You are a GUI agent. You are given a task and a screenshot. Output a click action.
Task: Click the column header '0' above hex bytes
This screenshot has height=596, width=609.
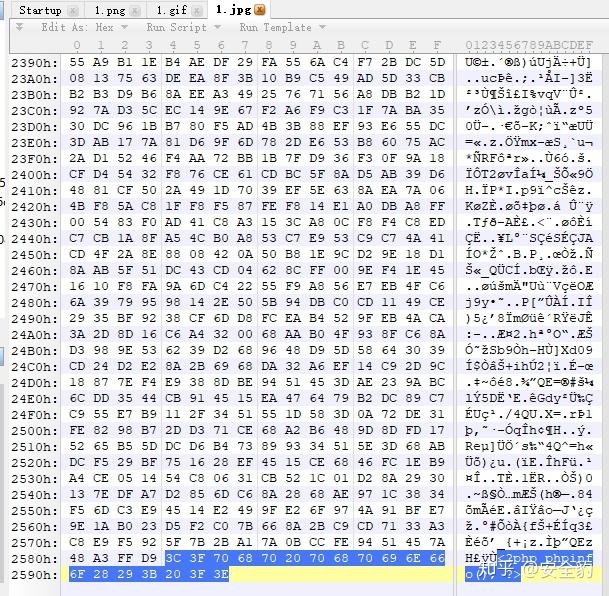pyautogui.click(x=77, y=45)
